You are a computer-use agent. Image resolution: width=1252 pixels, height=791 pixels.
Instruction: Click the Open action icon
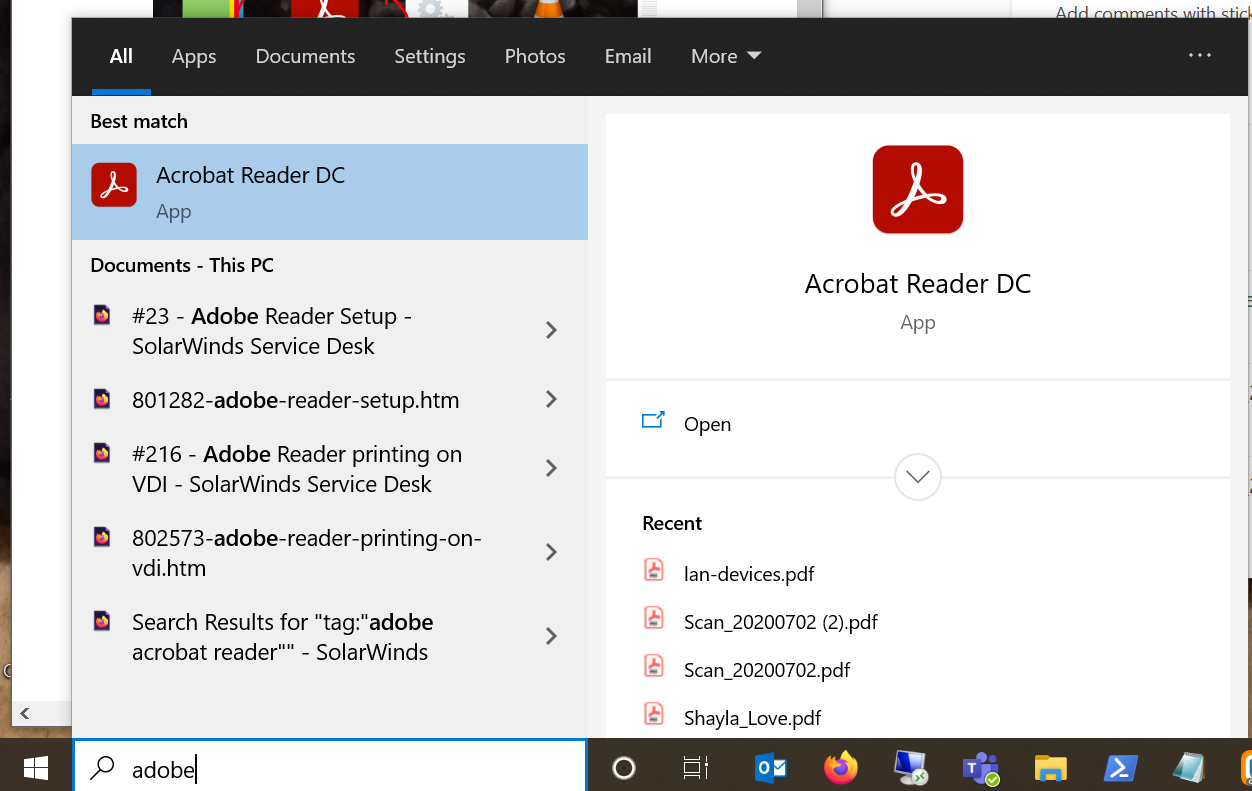coord(653,422)
